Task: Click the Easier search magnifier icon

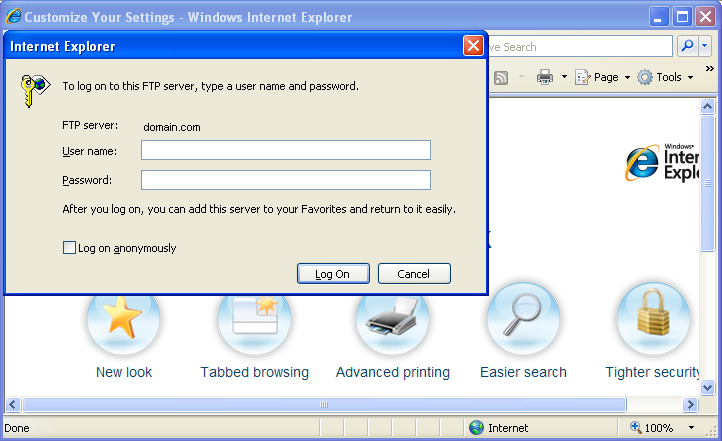Action: coord(524,319)
